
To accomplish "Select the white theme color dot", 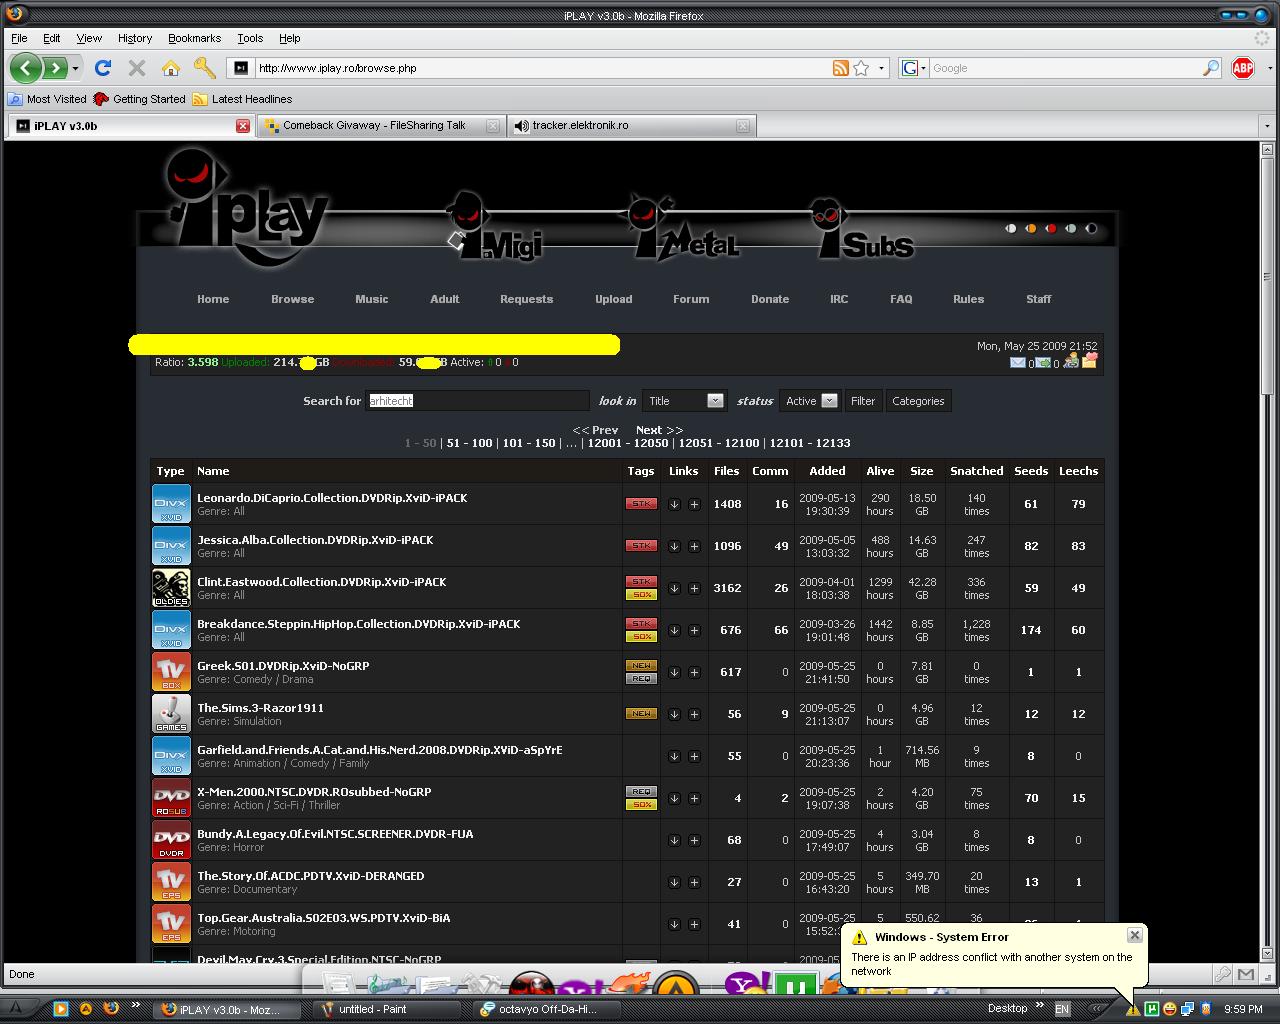I will 1011,229.
